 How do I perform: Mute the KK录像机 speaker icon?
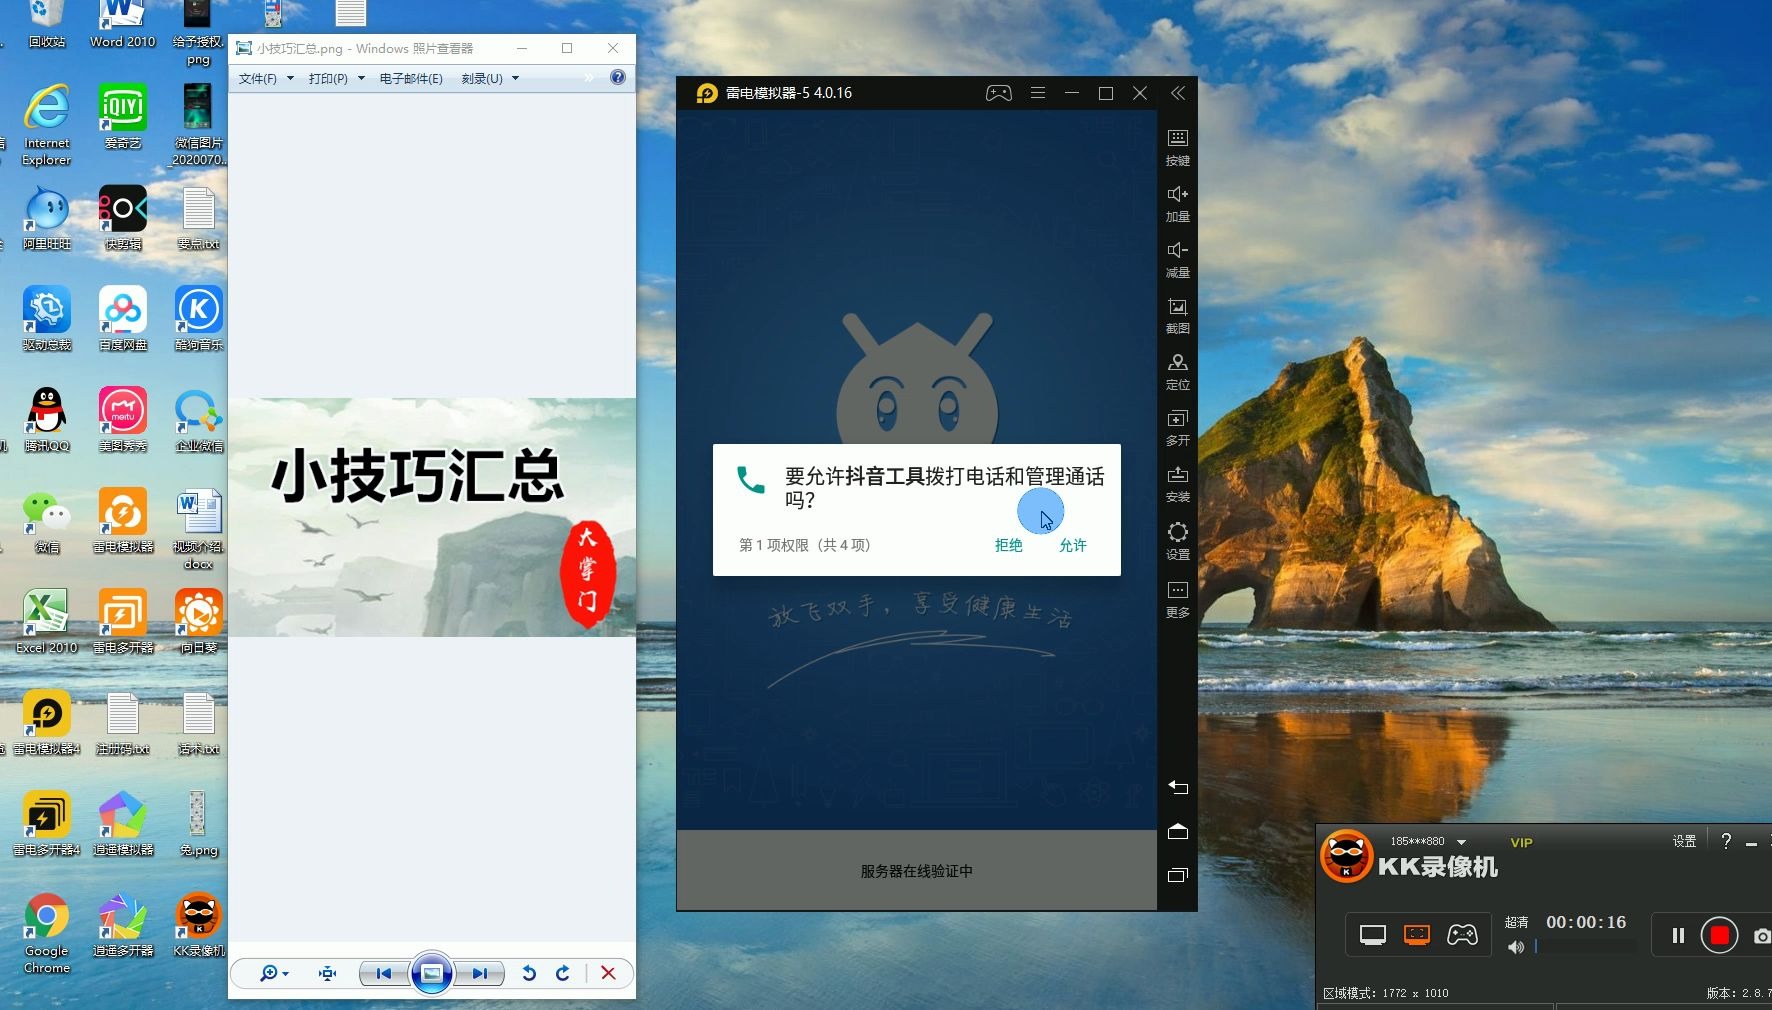[x=1516, y=946]
